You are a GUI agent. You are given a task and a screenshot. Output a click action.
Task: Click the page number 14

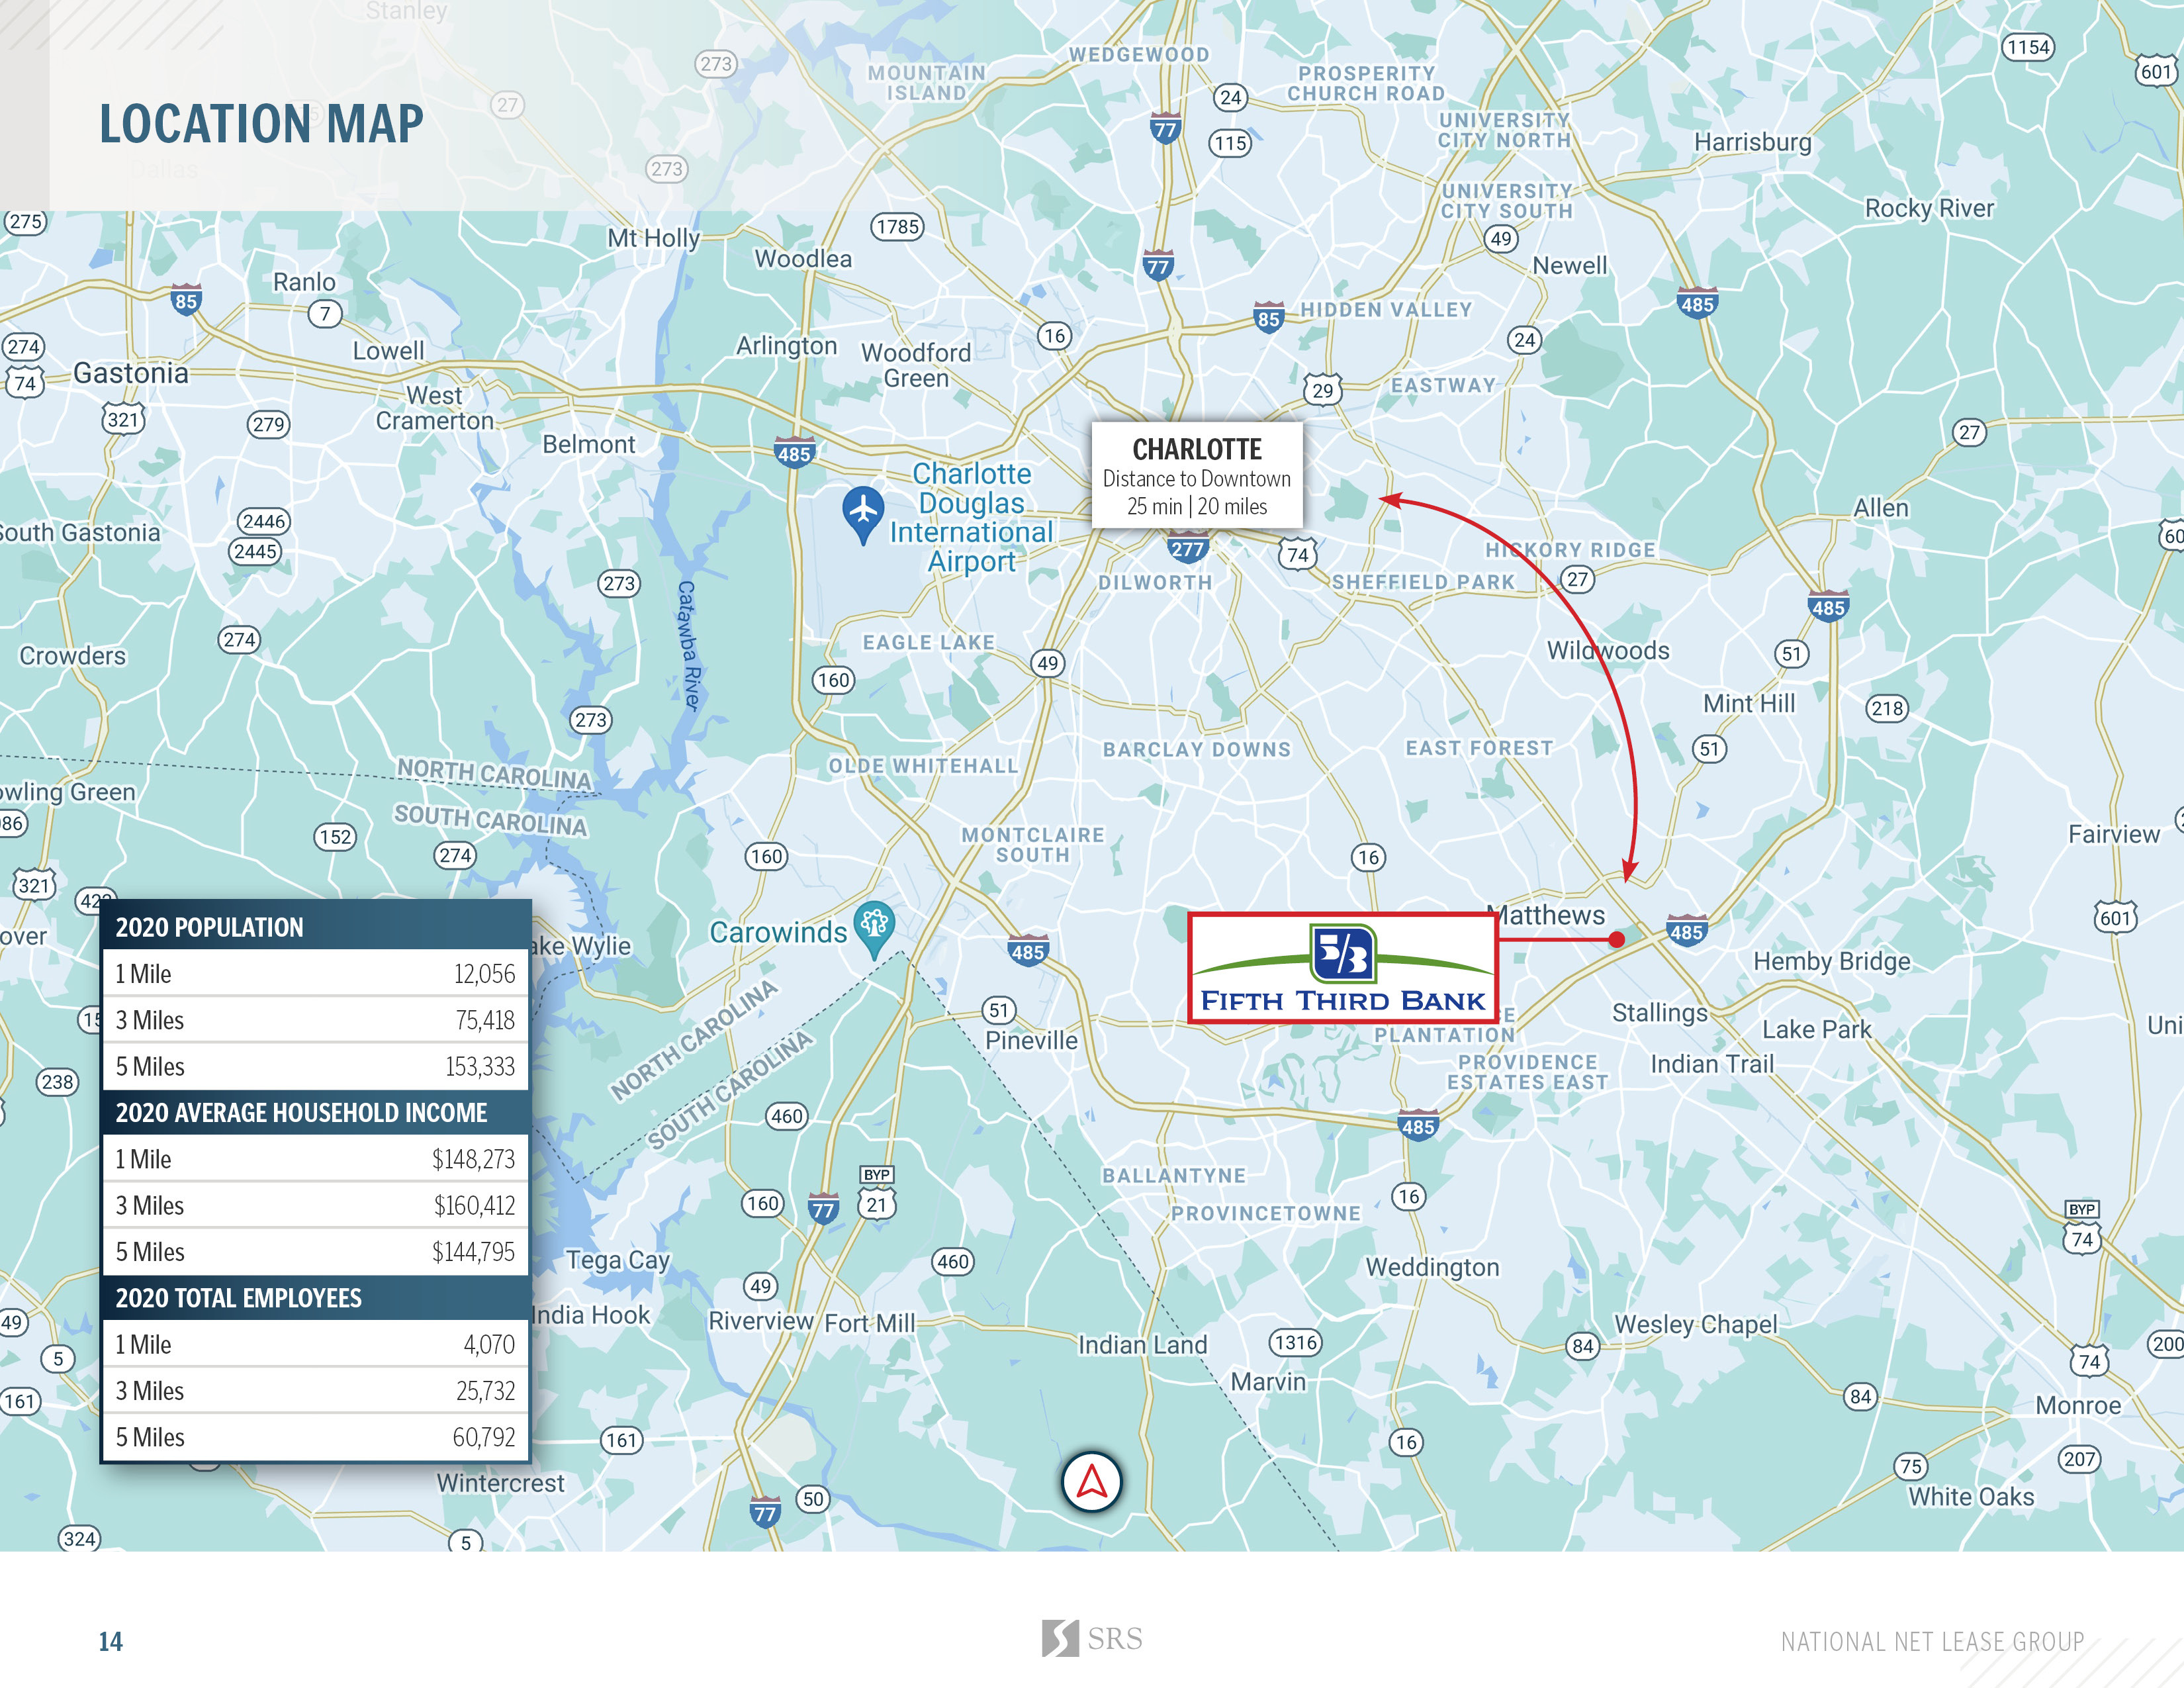coord(110,1642)
